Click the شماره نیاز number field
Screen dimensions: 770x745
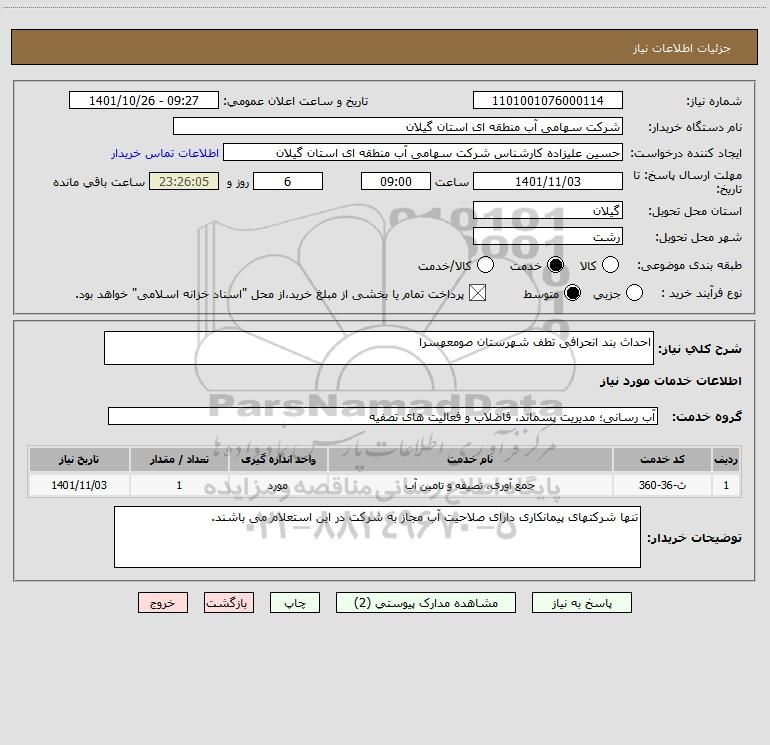pyautogui.click(x=548, y=101)
